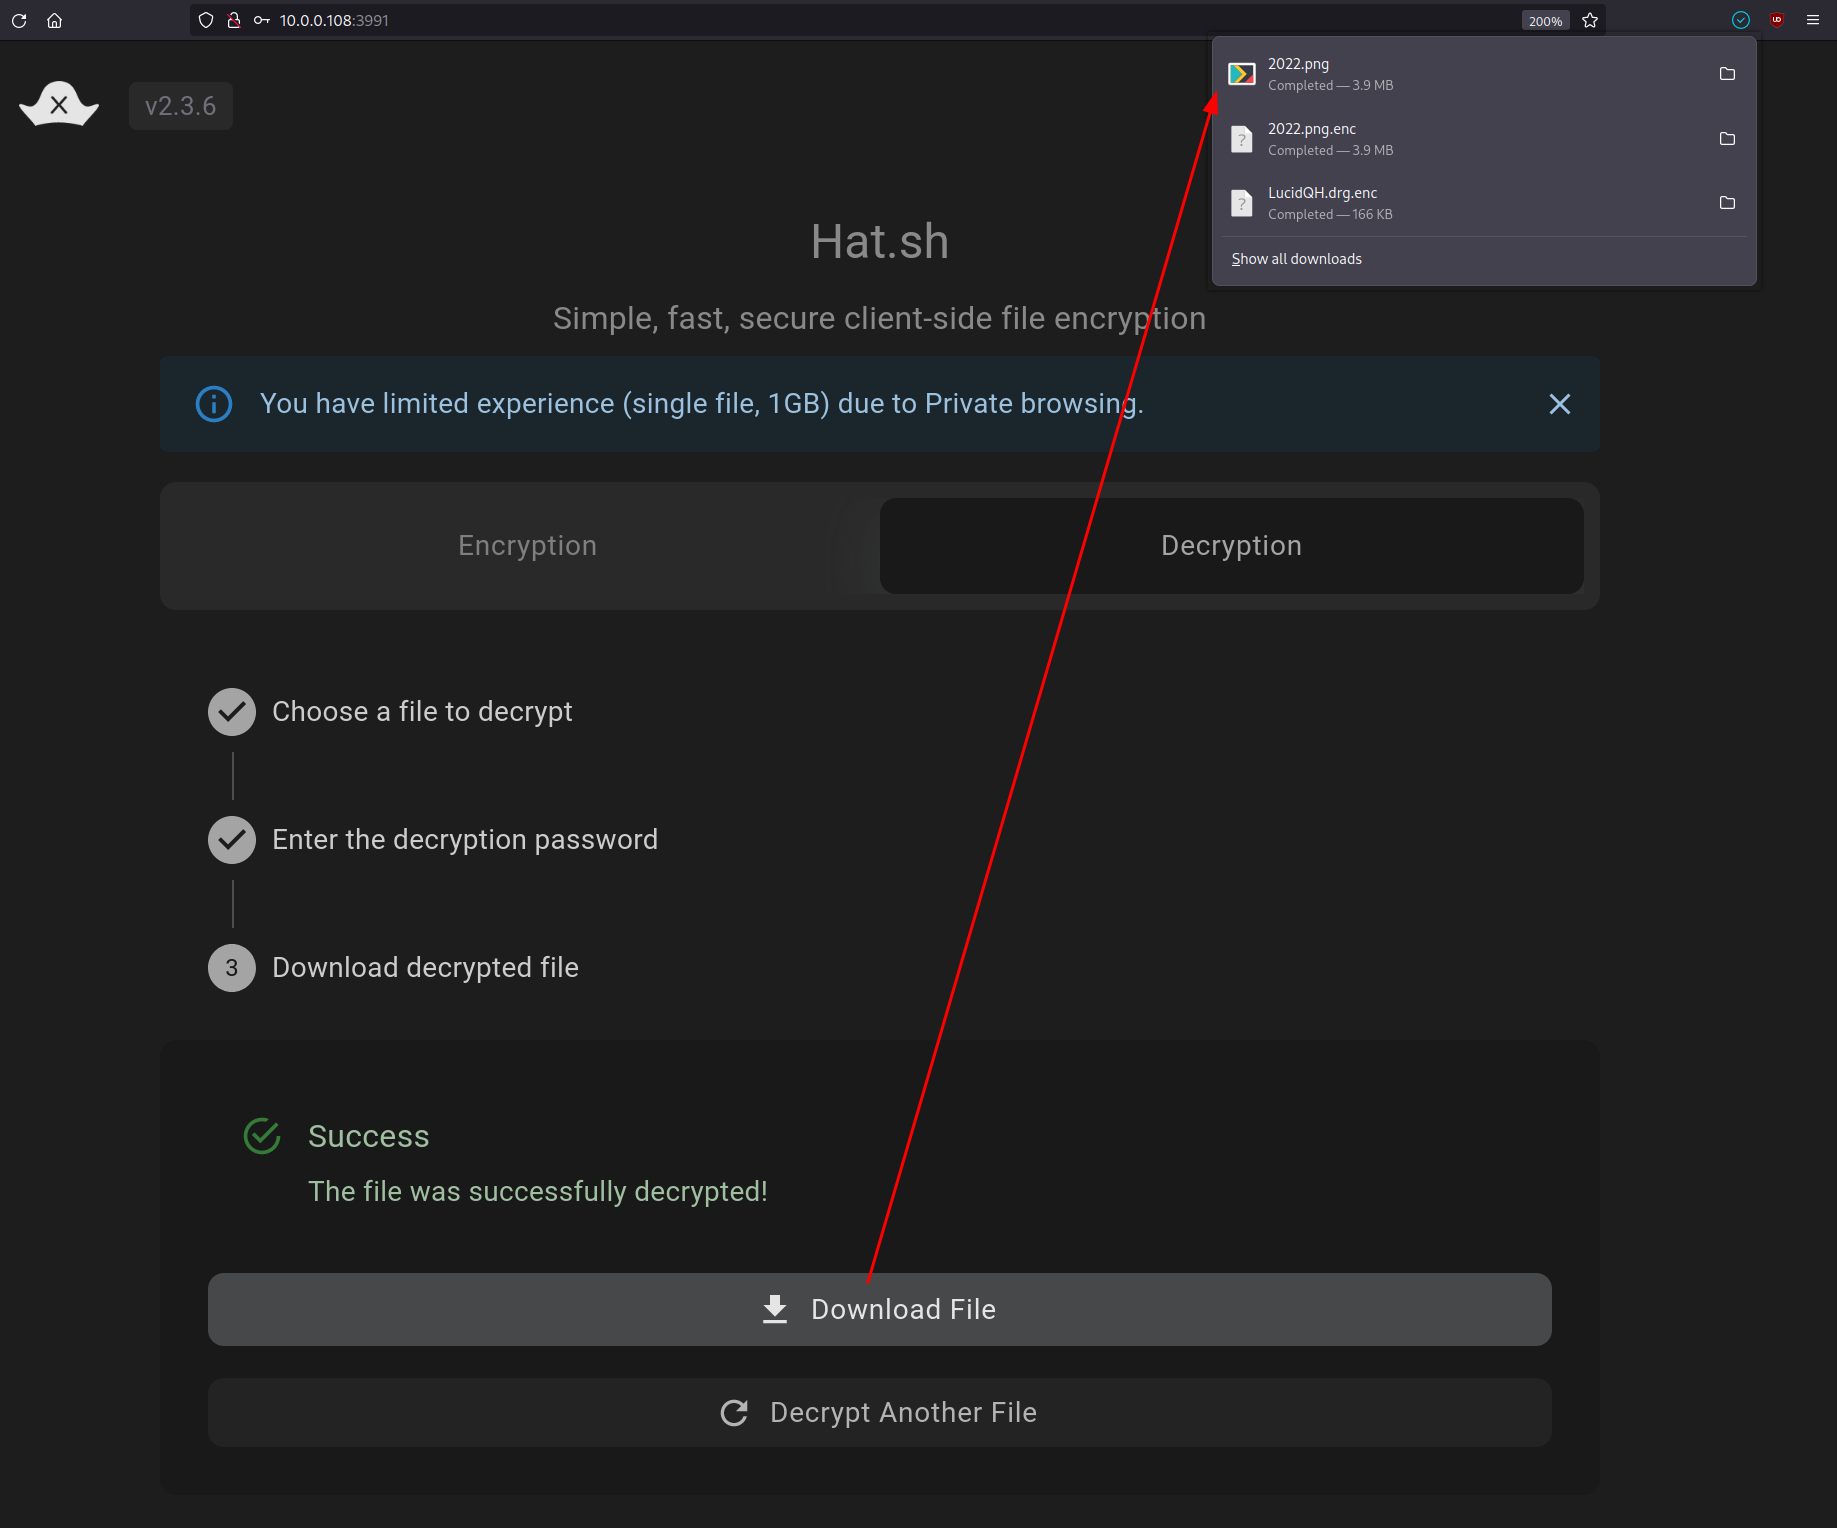
Task: Switch to the Decryption tab
Action: (x=1232, y=546)
